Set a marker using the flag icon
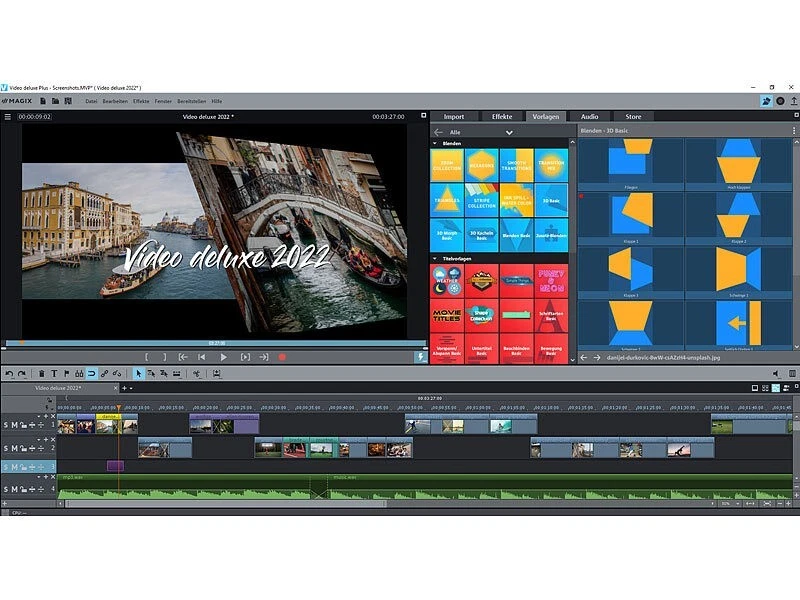The width and height of the screenshot is (800, 600). click(66, 372)
